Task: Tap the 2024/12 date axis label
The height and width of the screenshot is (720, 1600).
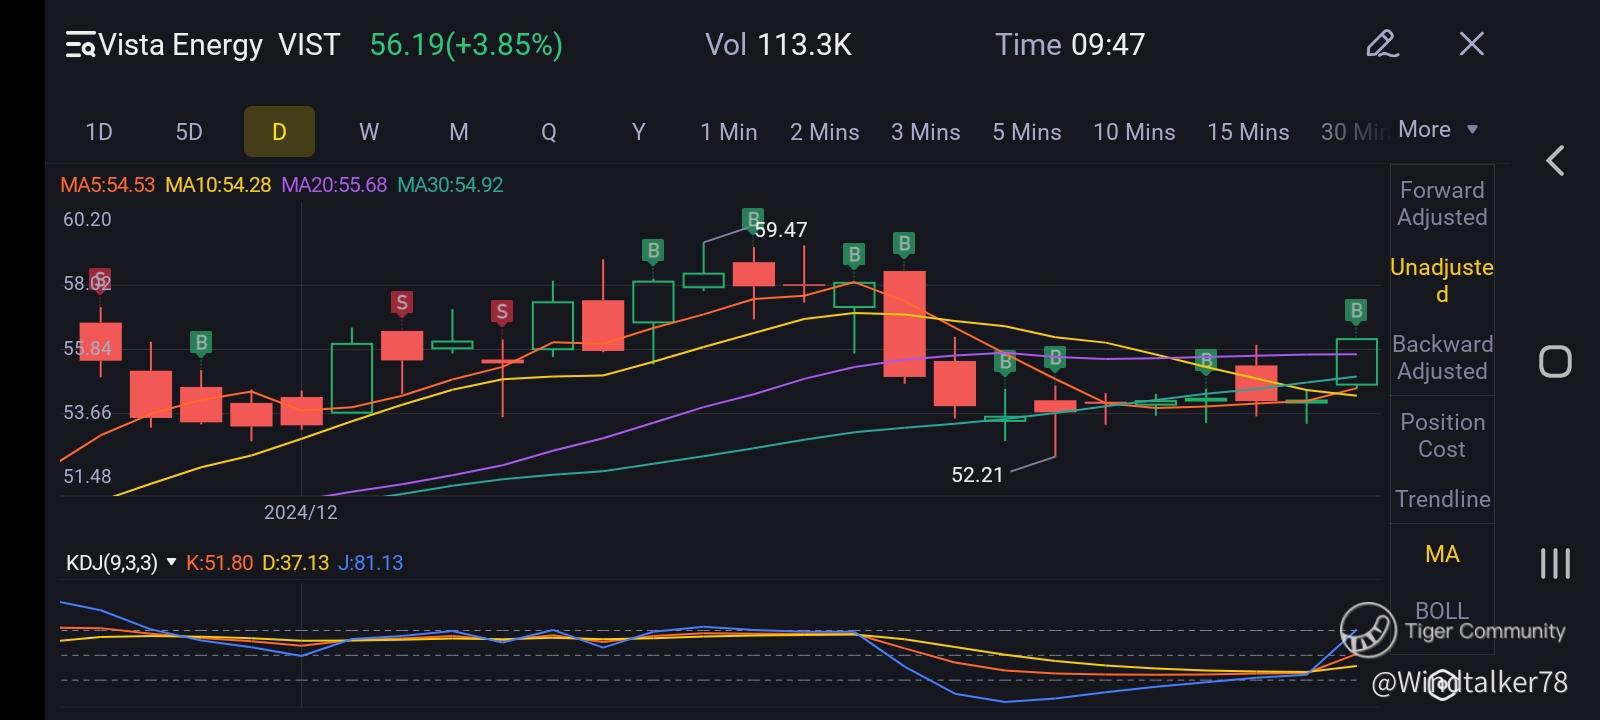Action: pos(300,512)
